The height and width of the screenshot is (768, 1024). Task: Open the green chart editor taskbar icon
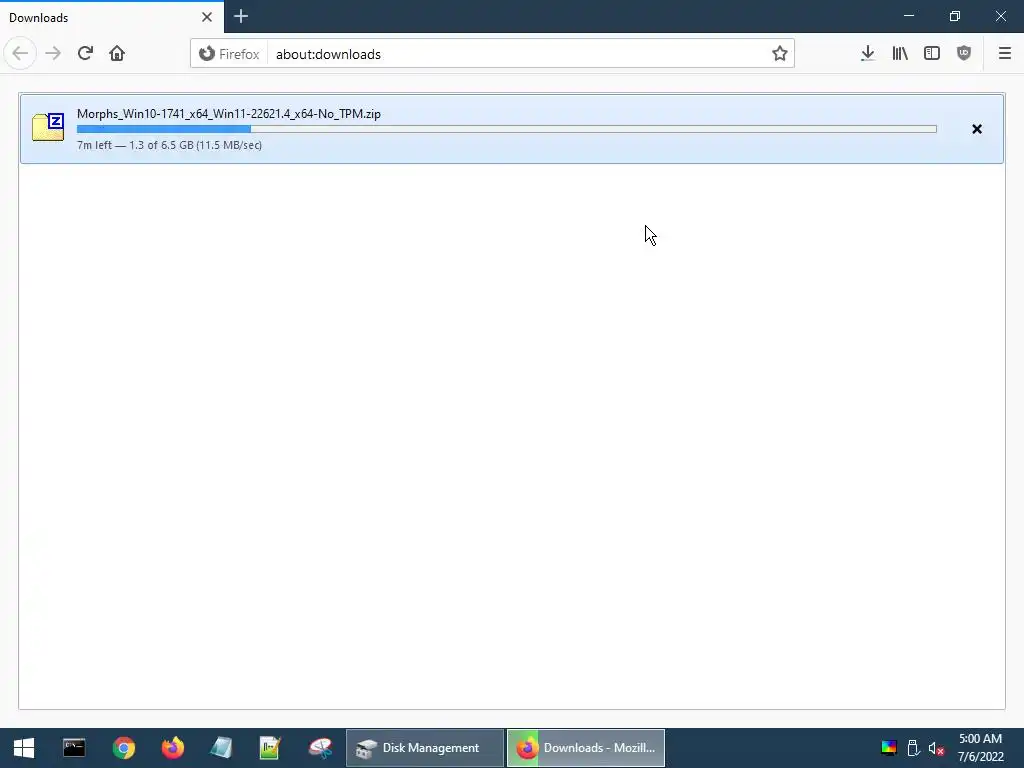point(270,748)
